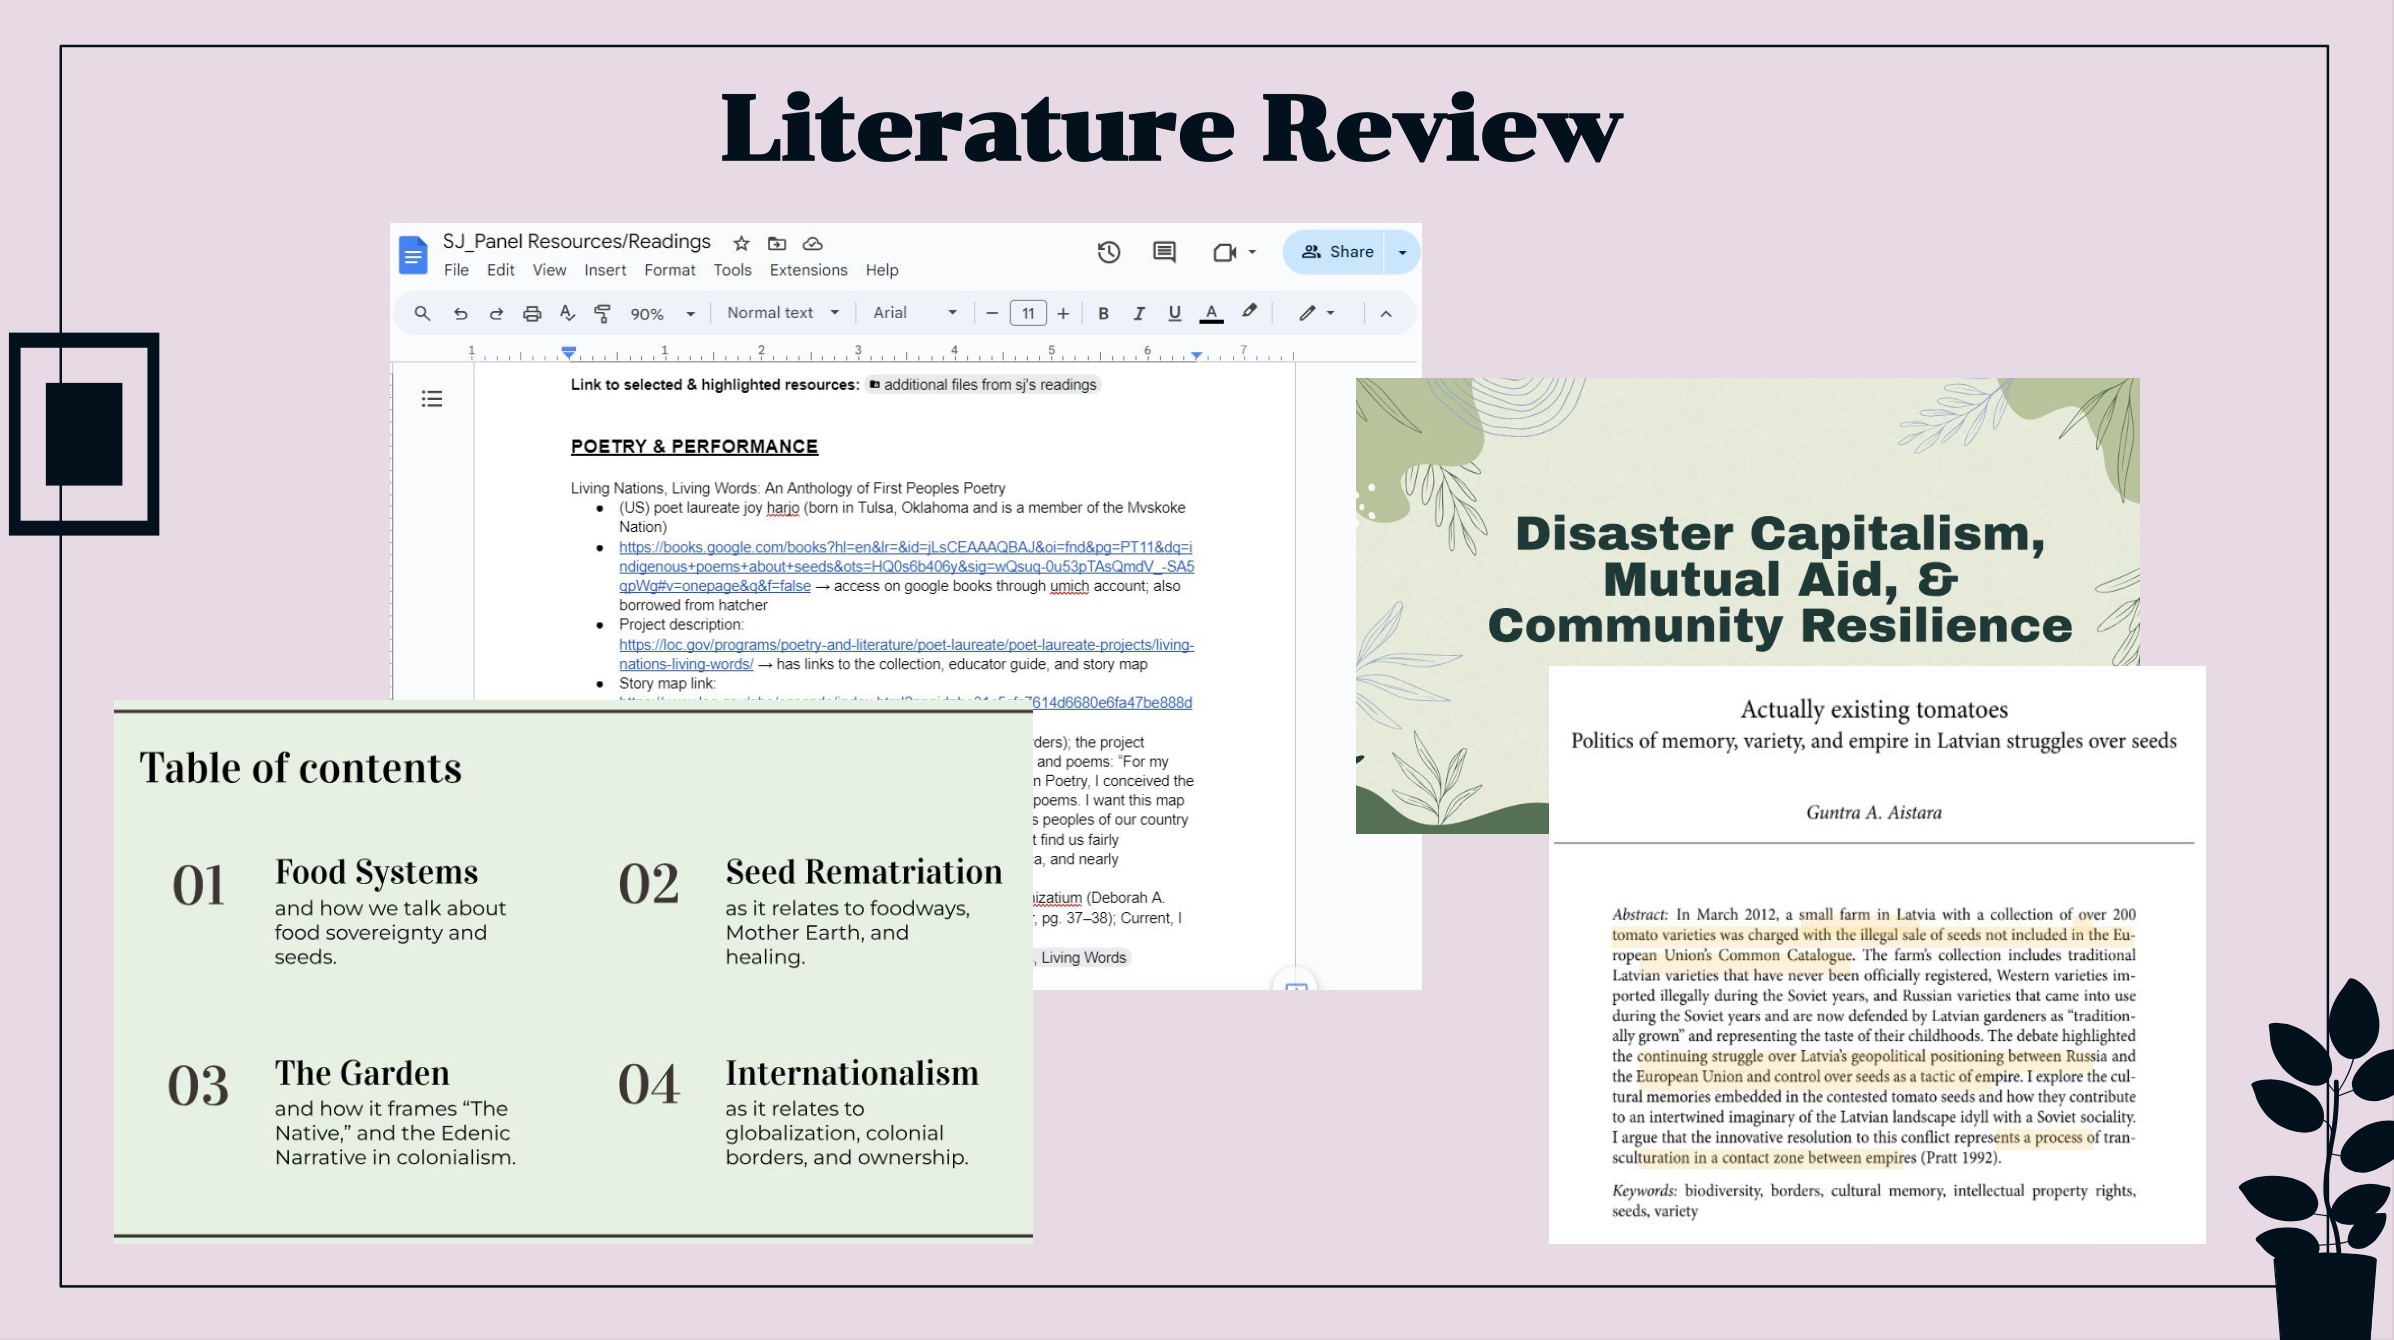
Task: Open the books.google.com link
Action: tap(906, 566)
